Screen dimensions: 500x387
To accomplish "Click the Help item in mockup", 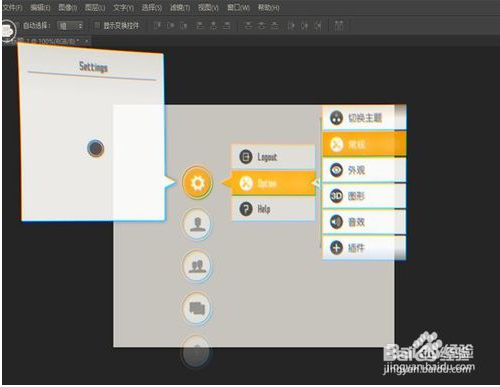I will [273, 209].
